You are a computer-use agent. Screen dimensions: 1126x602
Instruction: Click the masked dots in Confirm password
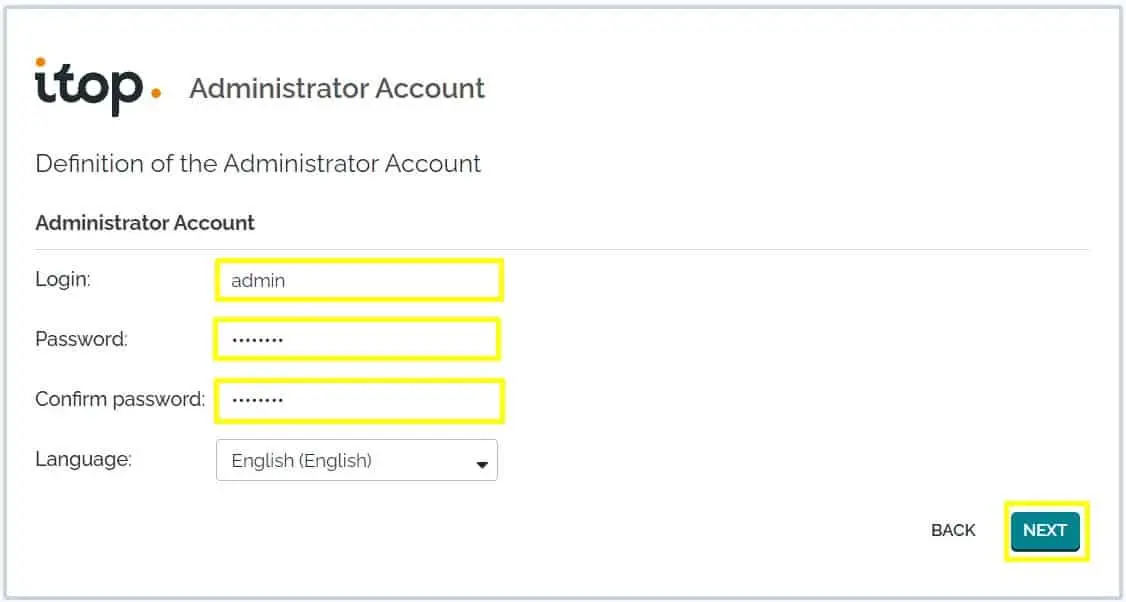[x=257, y=401]
